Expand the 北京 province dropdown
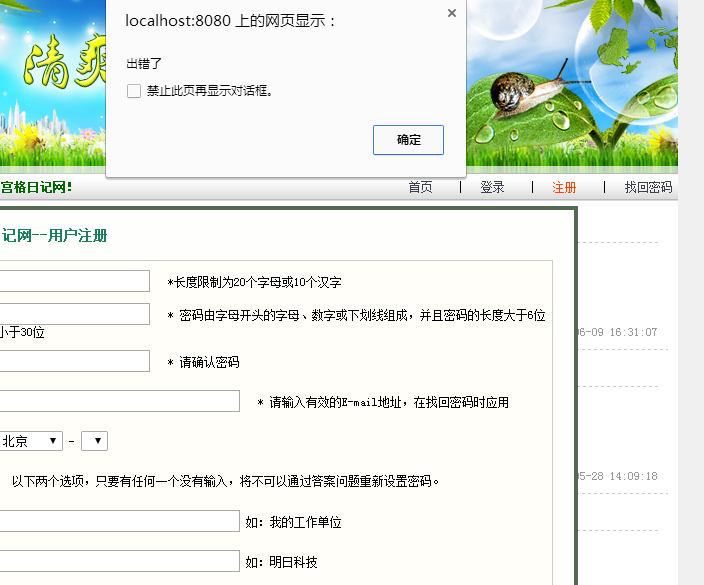The width and height of the screenshot is (704, 585). [x=31, y=441]
